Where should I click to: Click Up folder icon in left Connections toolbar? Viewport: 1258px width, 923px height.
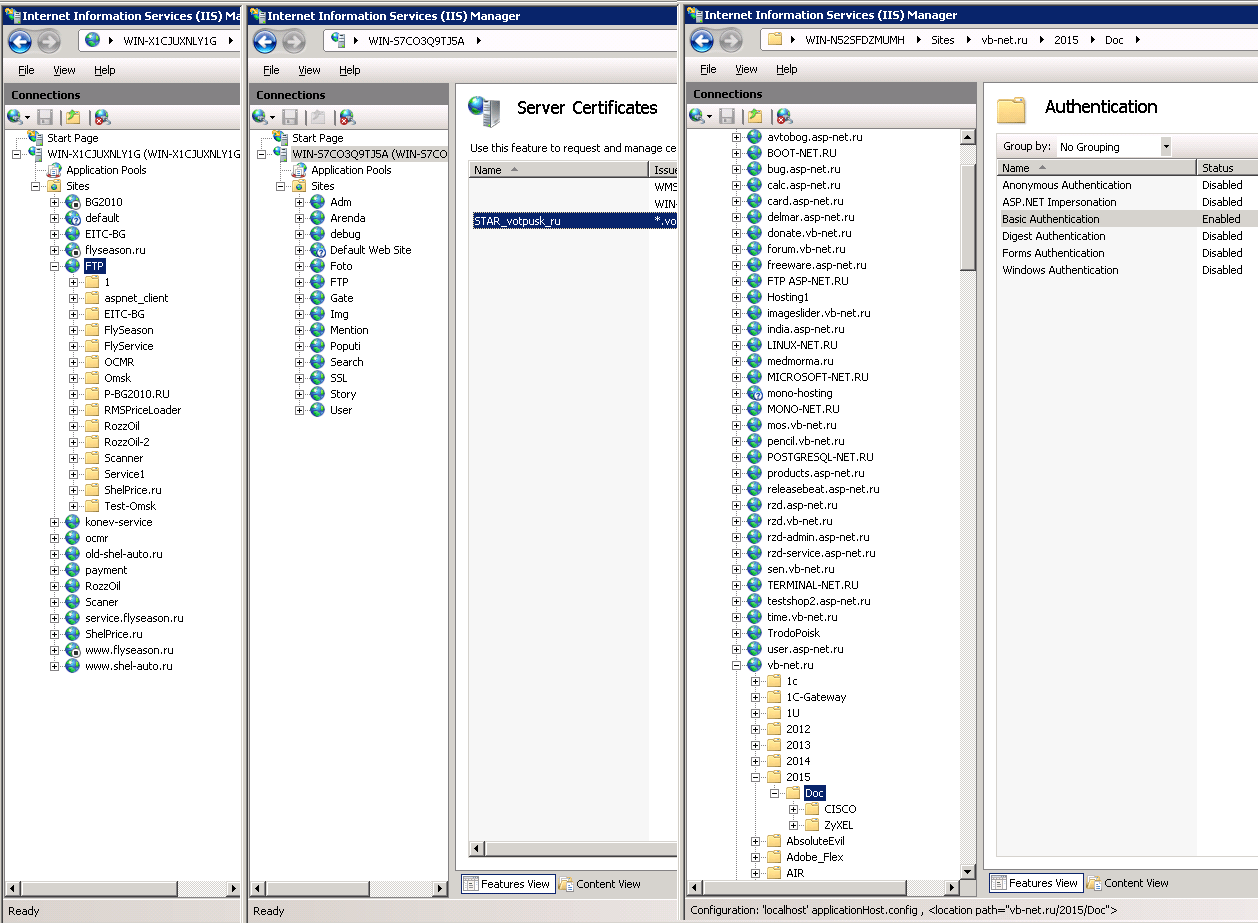(x=74, y=117)
